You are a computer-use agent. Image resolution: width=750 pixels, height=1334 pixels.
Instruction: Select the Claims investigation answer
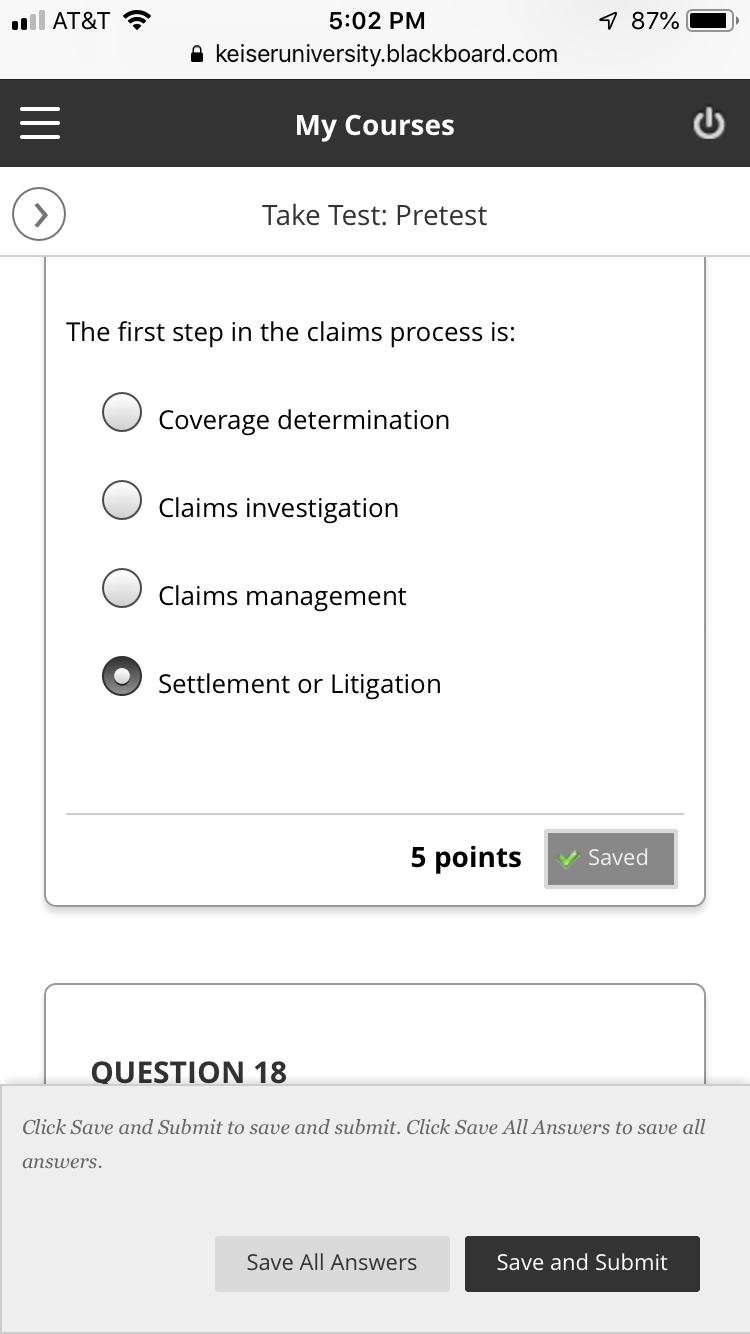pyautogui.click(x=122, y=499)
